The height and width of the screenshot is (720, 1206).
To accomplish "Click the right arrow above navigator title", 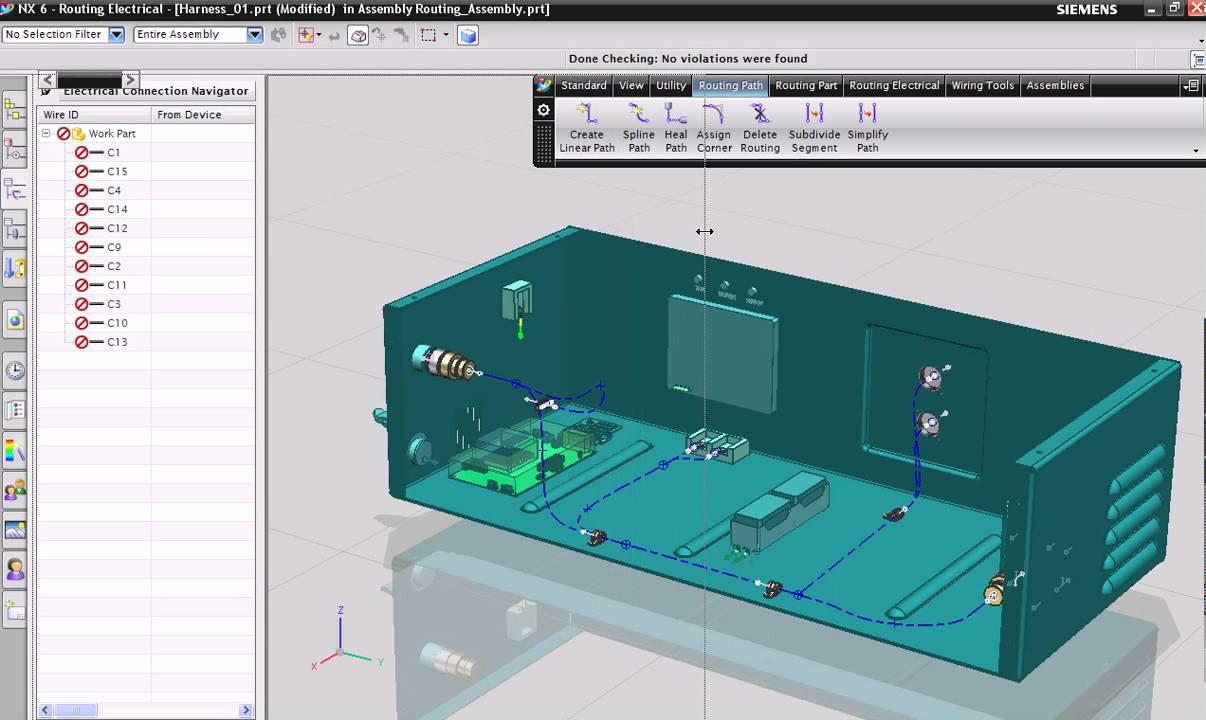I will point(129,79).
